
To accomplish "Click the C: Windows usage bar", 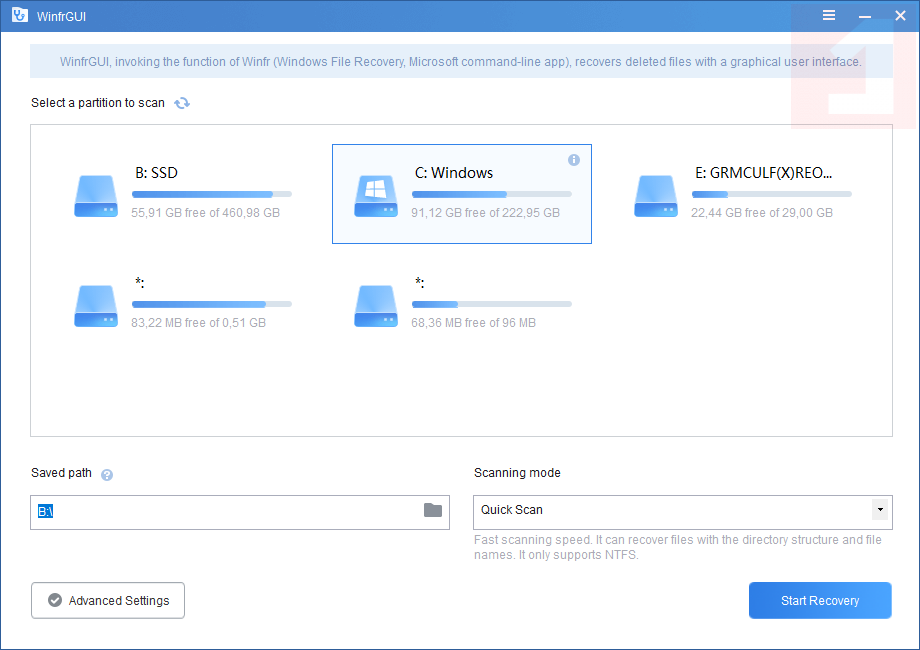I will (492, 194).
